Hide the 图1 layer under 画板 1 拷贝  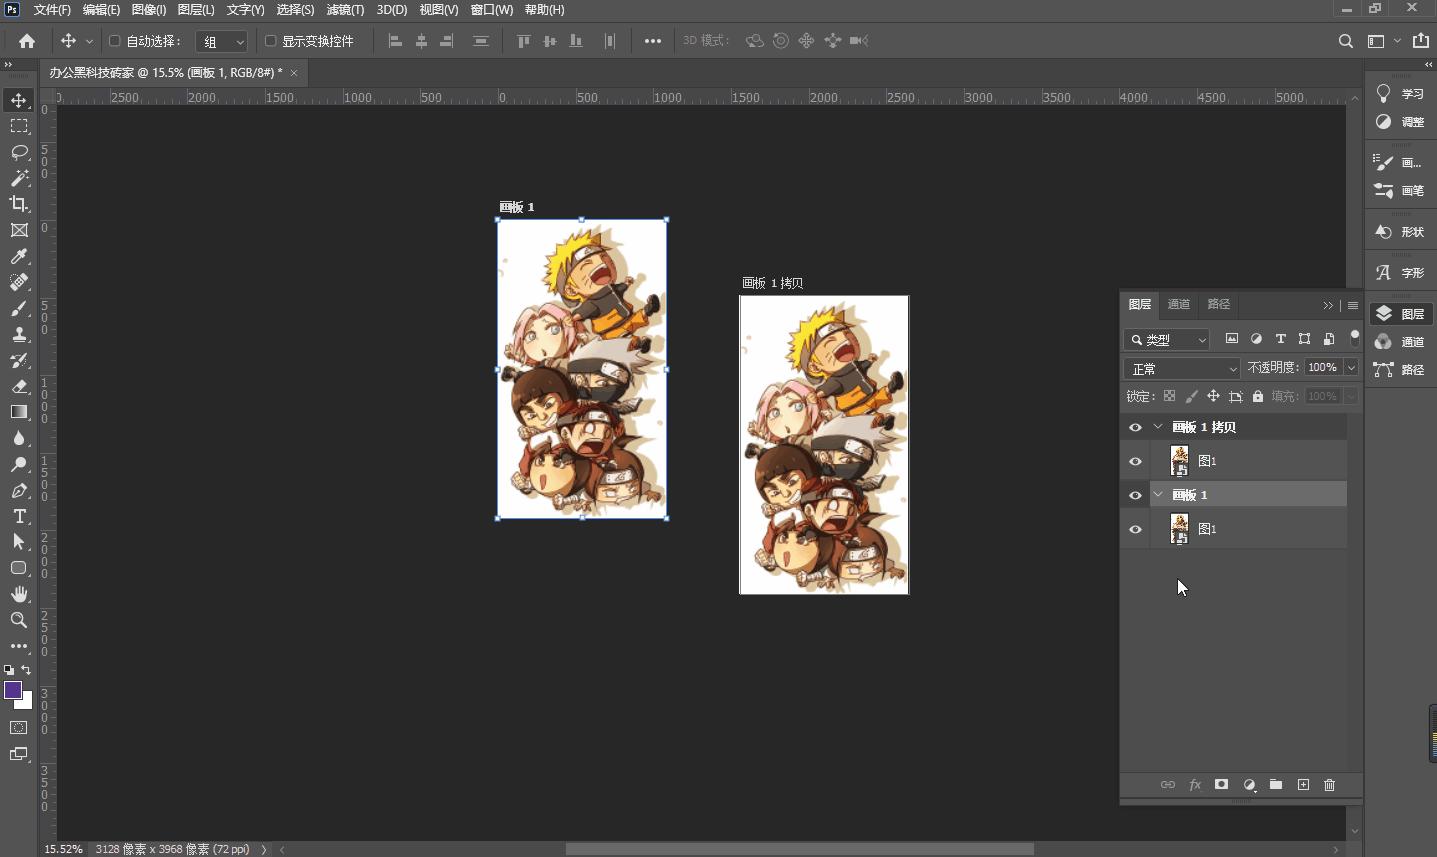click(1135, 461)
